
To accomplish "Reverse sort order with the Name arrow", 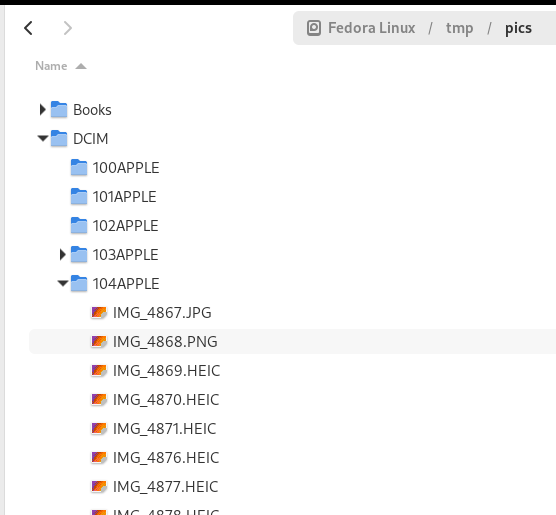I will 81,66.
